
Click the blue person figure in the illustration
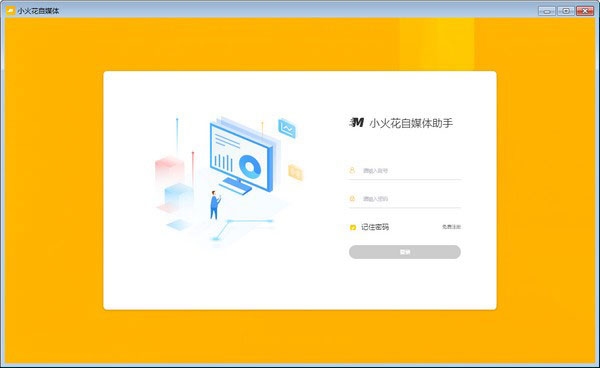coord(215,205)
